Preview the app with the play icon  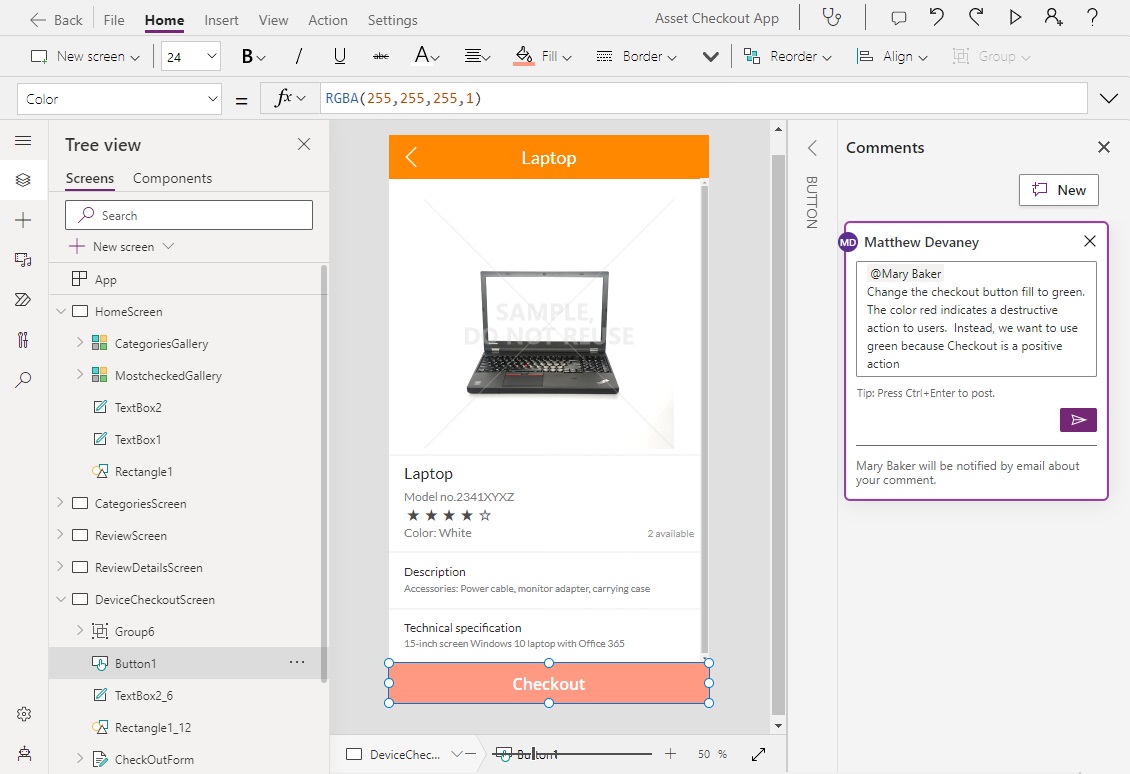click(1014, 18)
